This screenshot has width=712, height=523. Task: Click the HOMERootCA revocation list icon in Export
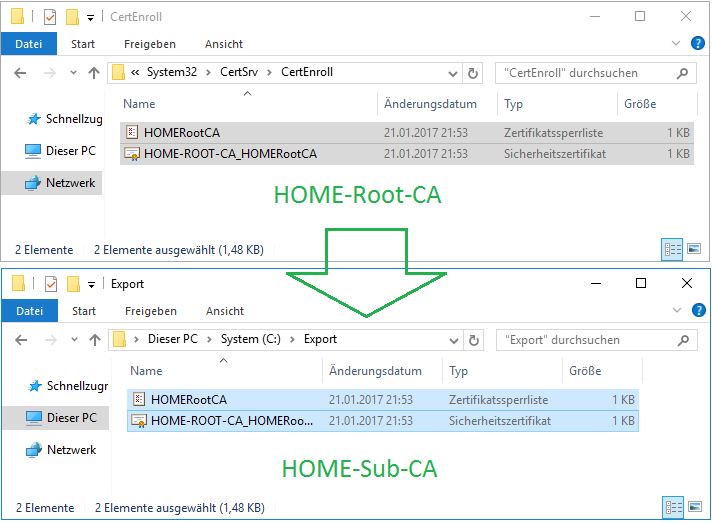point(139,400)
